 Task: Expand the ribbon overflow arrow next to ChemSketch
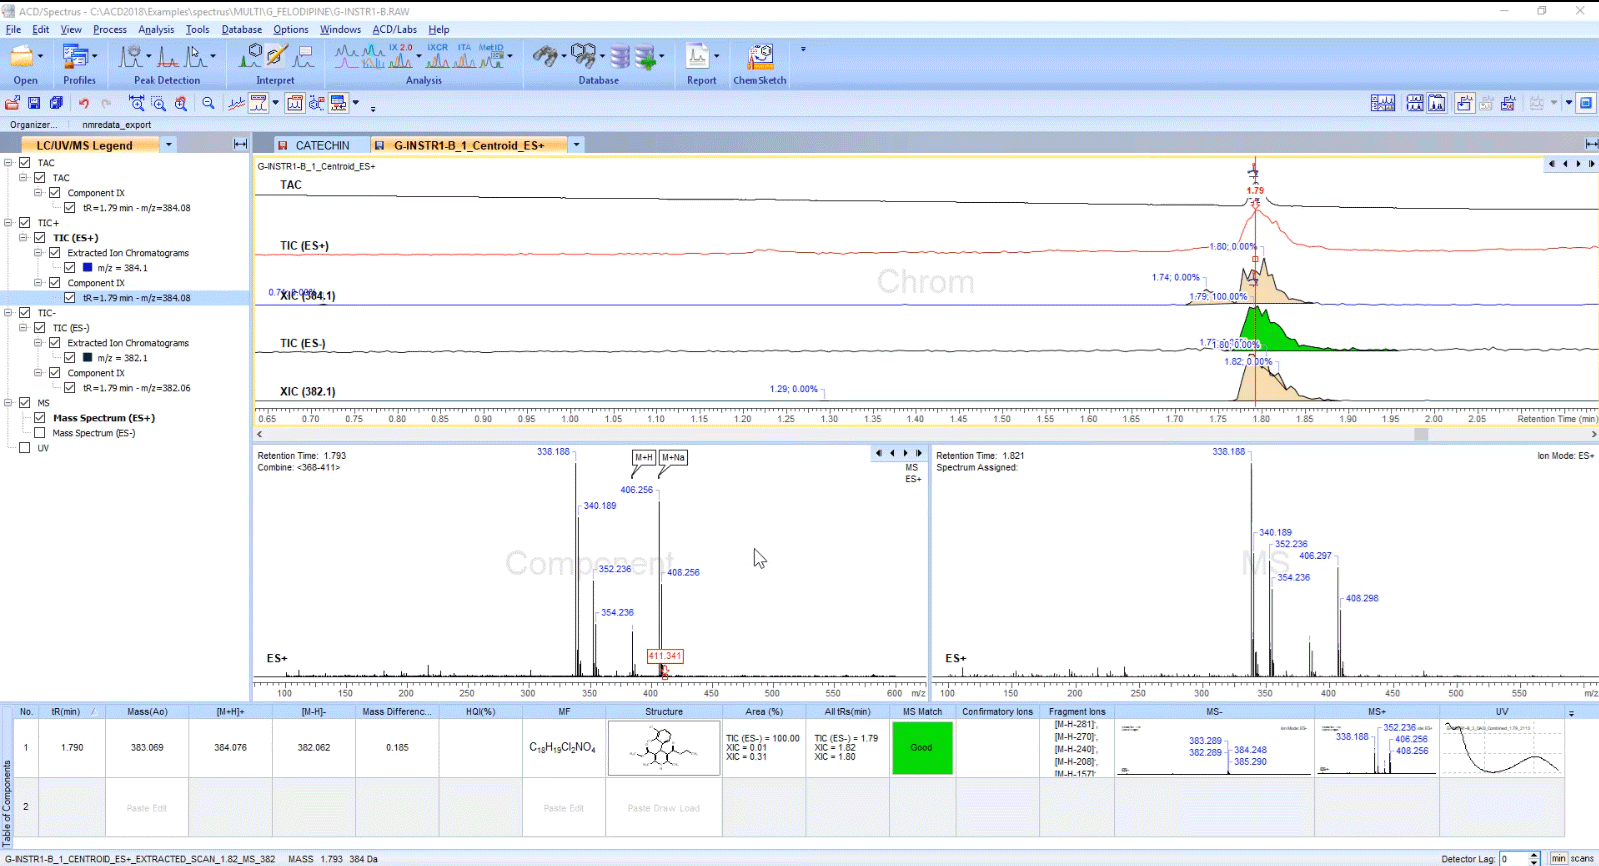pos(803,49)
